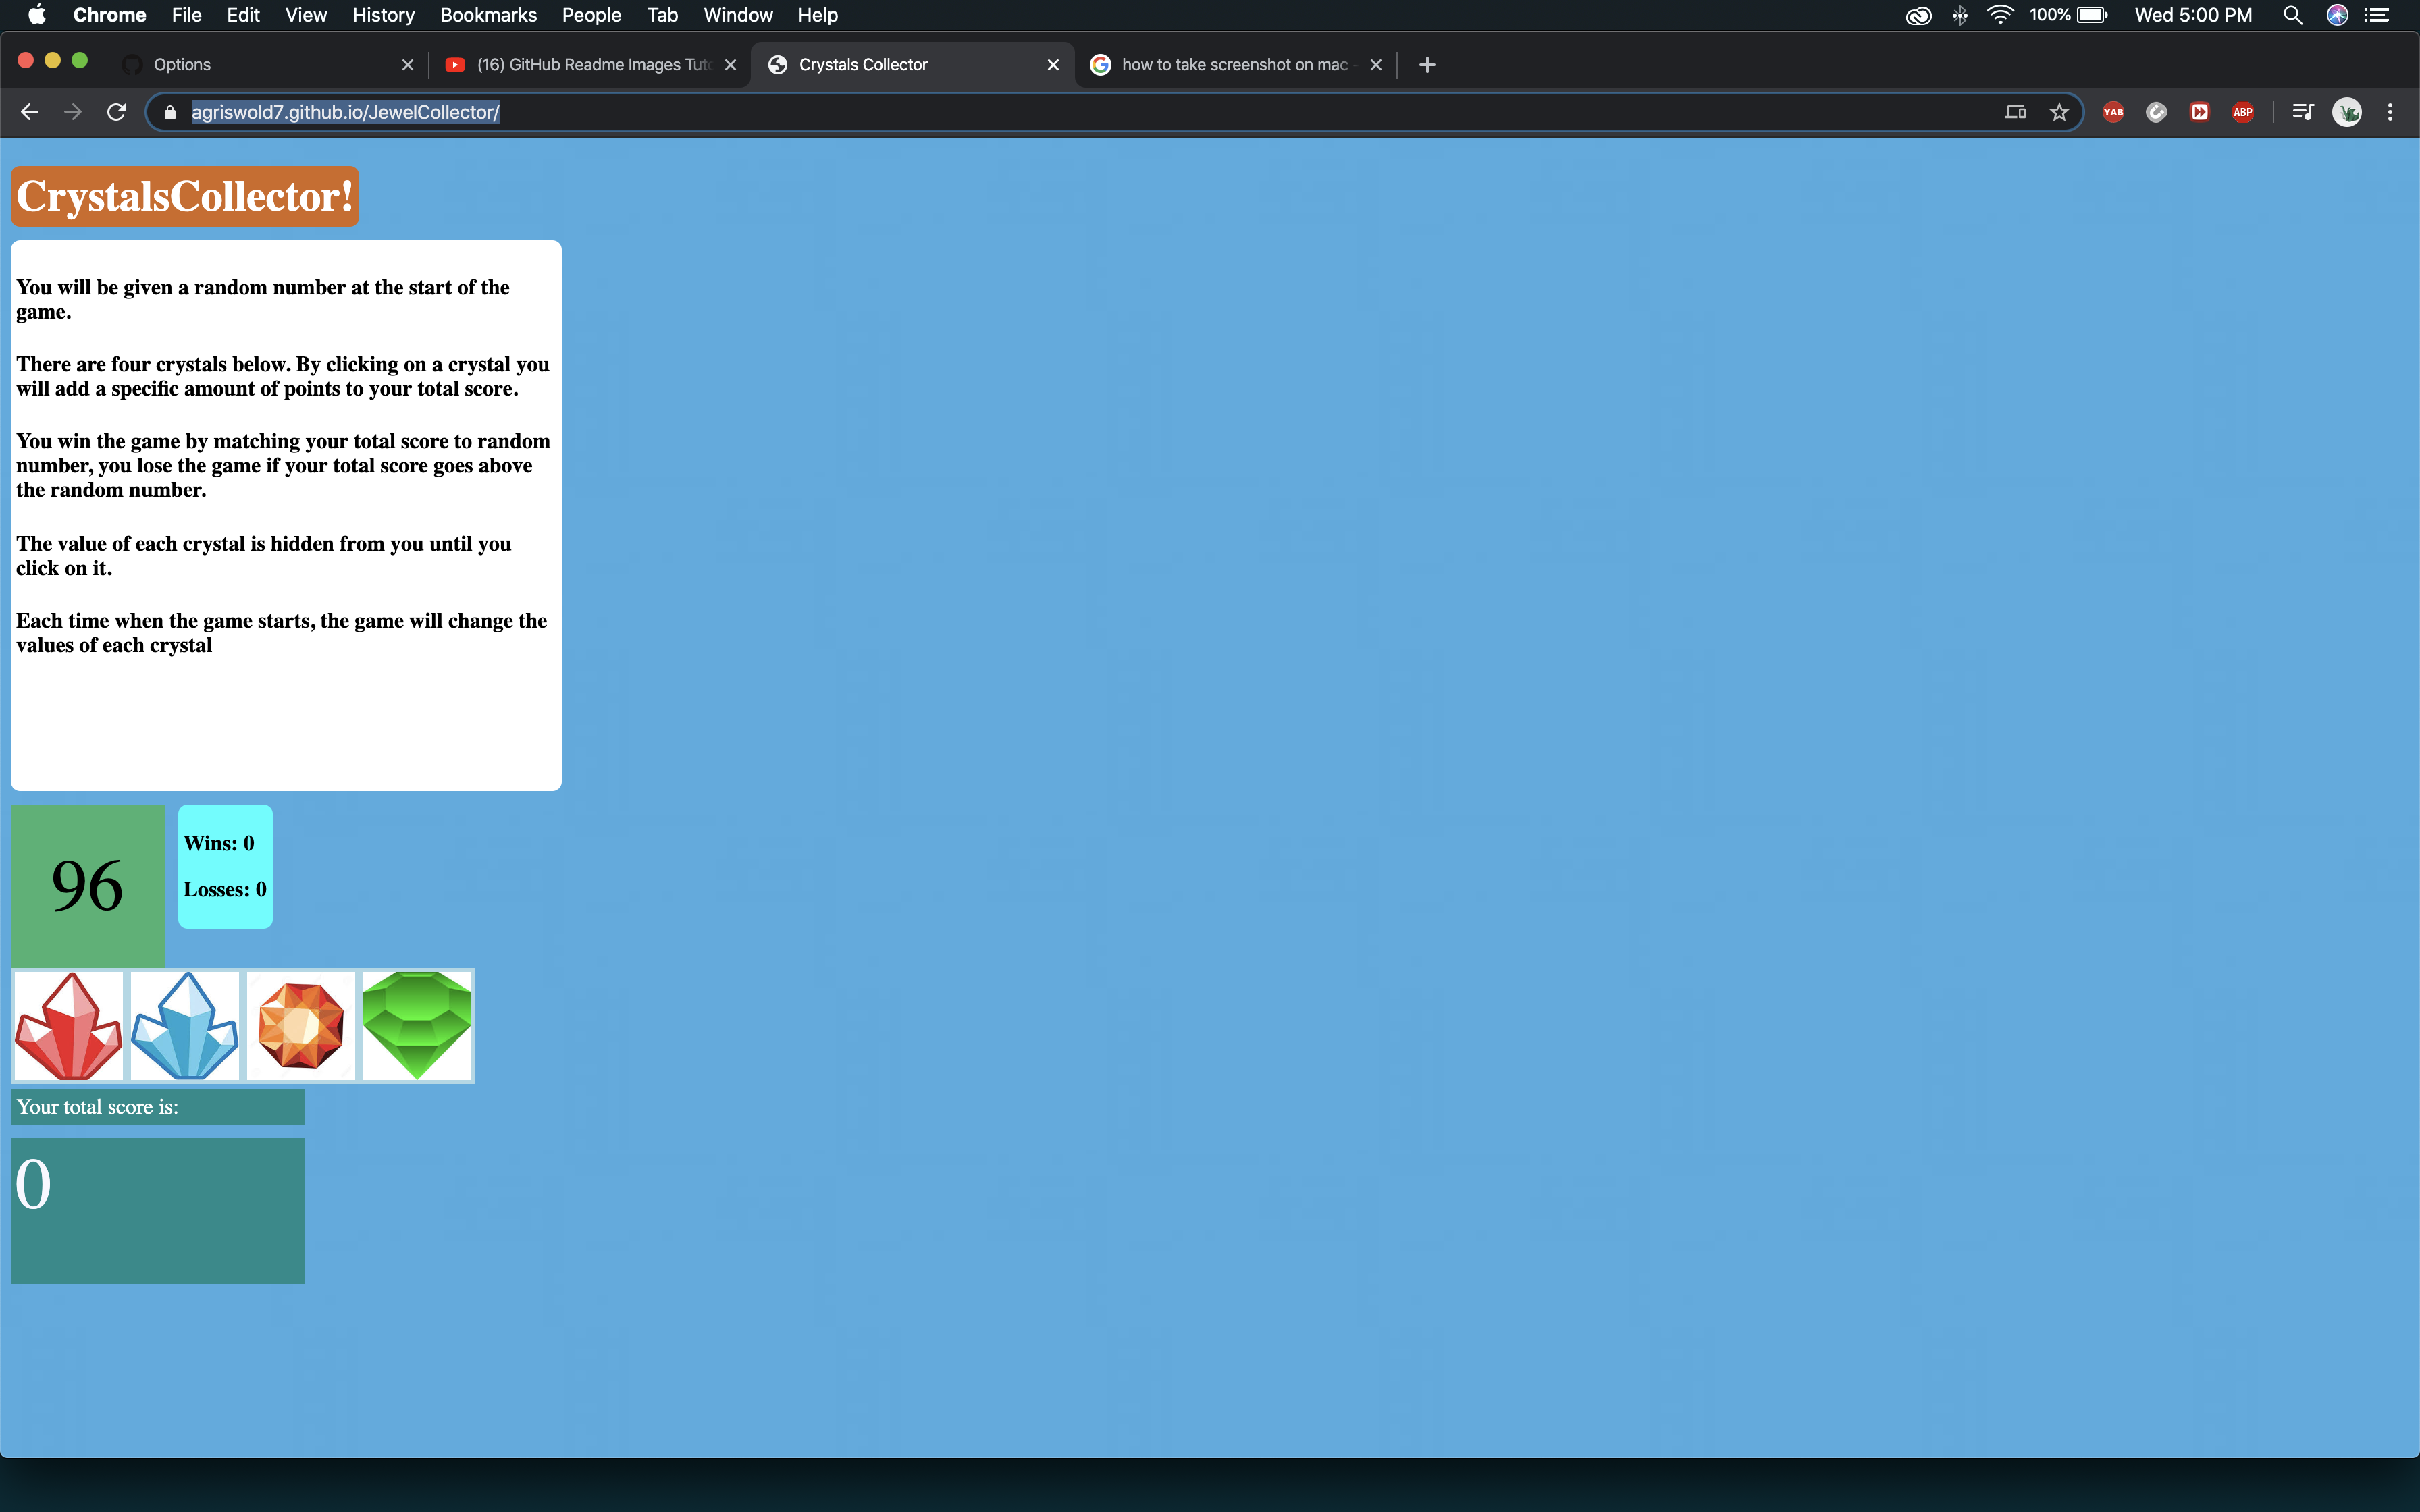Open the AdBlock Plus extension
2420x1512 pixels.
click(x=2243, y=112)
